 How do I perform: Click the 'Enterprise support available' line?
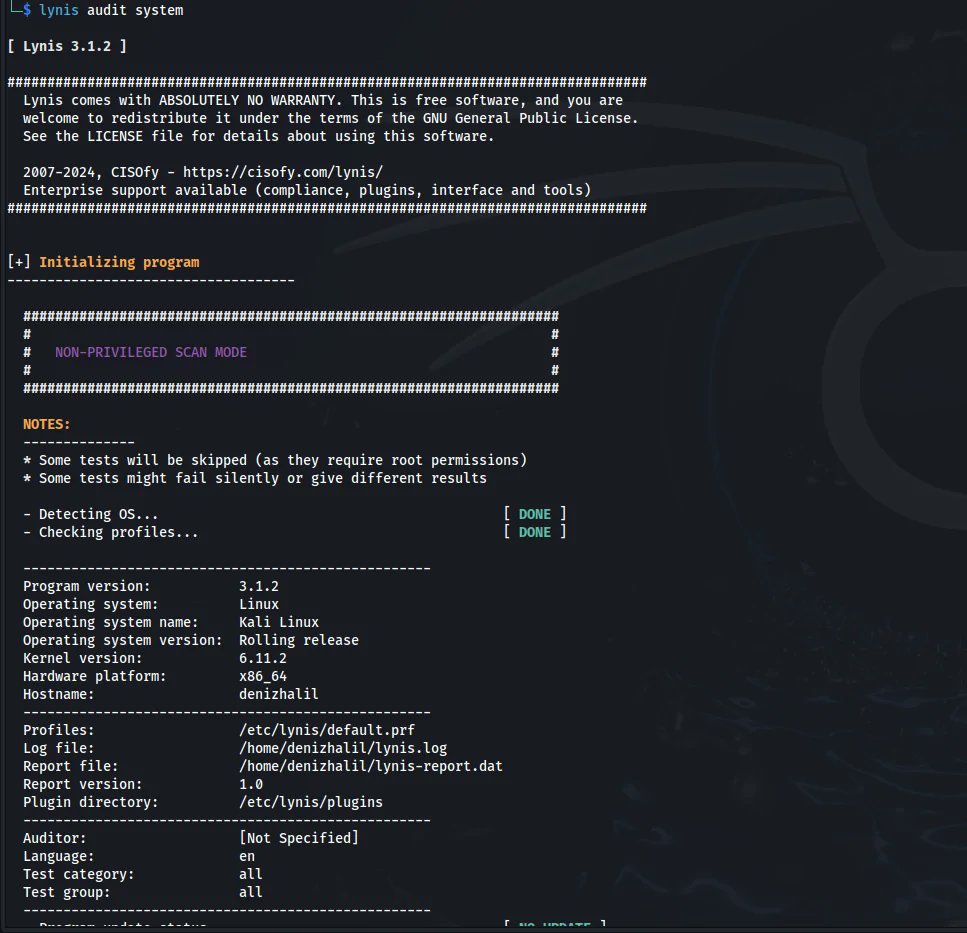point(307,190)
